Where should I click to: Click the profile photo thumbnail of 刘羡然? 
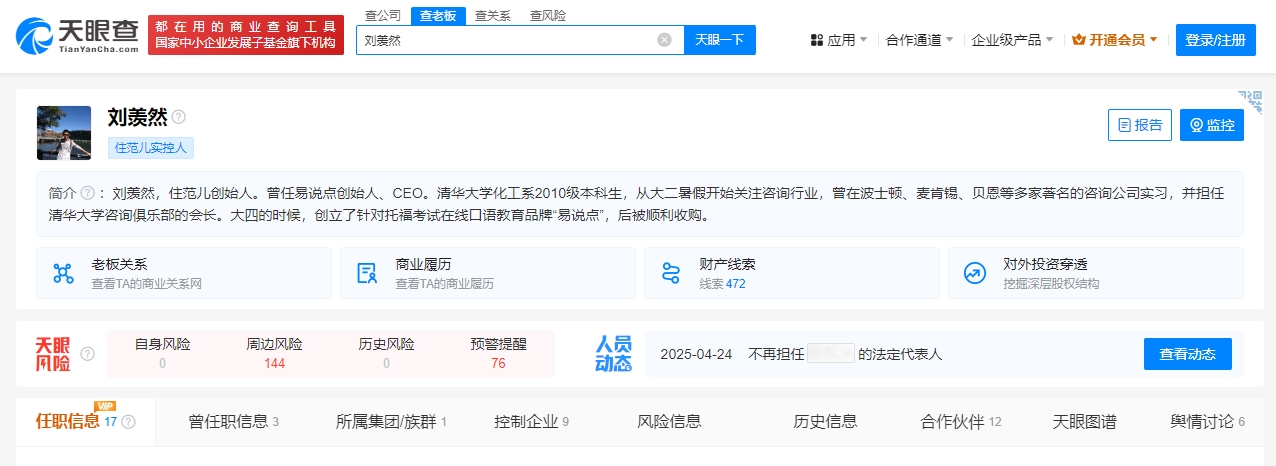[64, 133]
